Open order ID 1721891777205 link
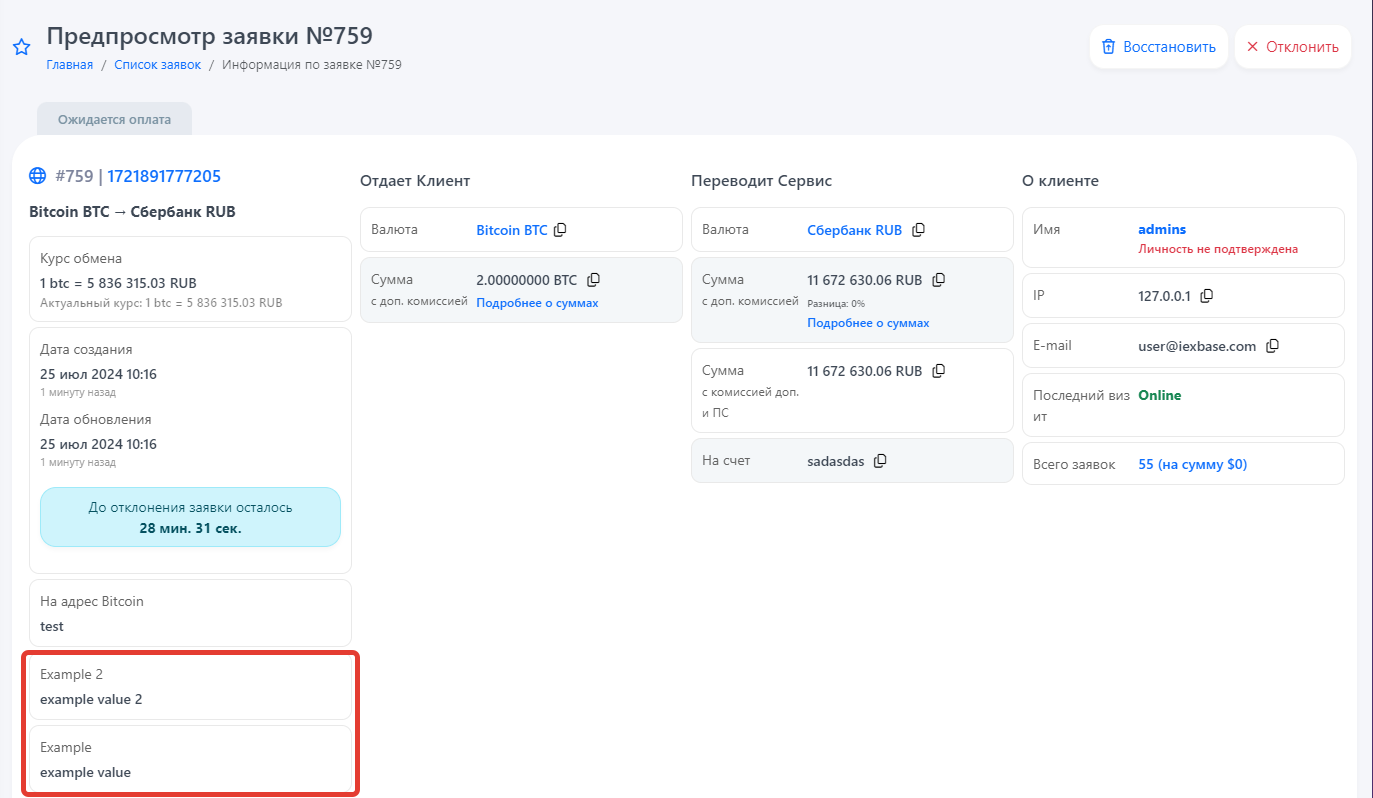The width and height of the screenshot is (1373, 798). (164, 176)
